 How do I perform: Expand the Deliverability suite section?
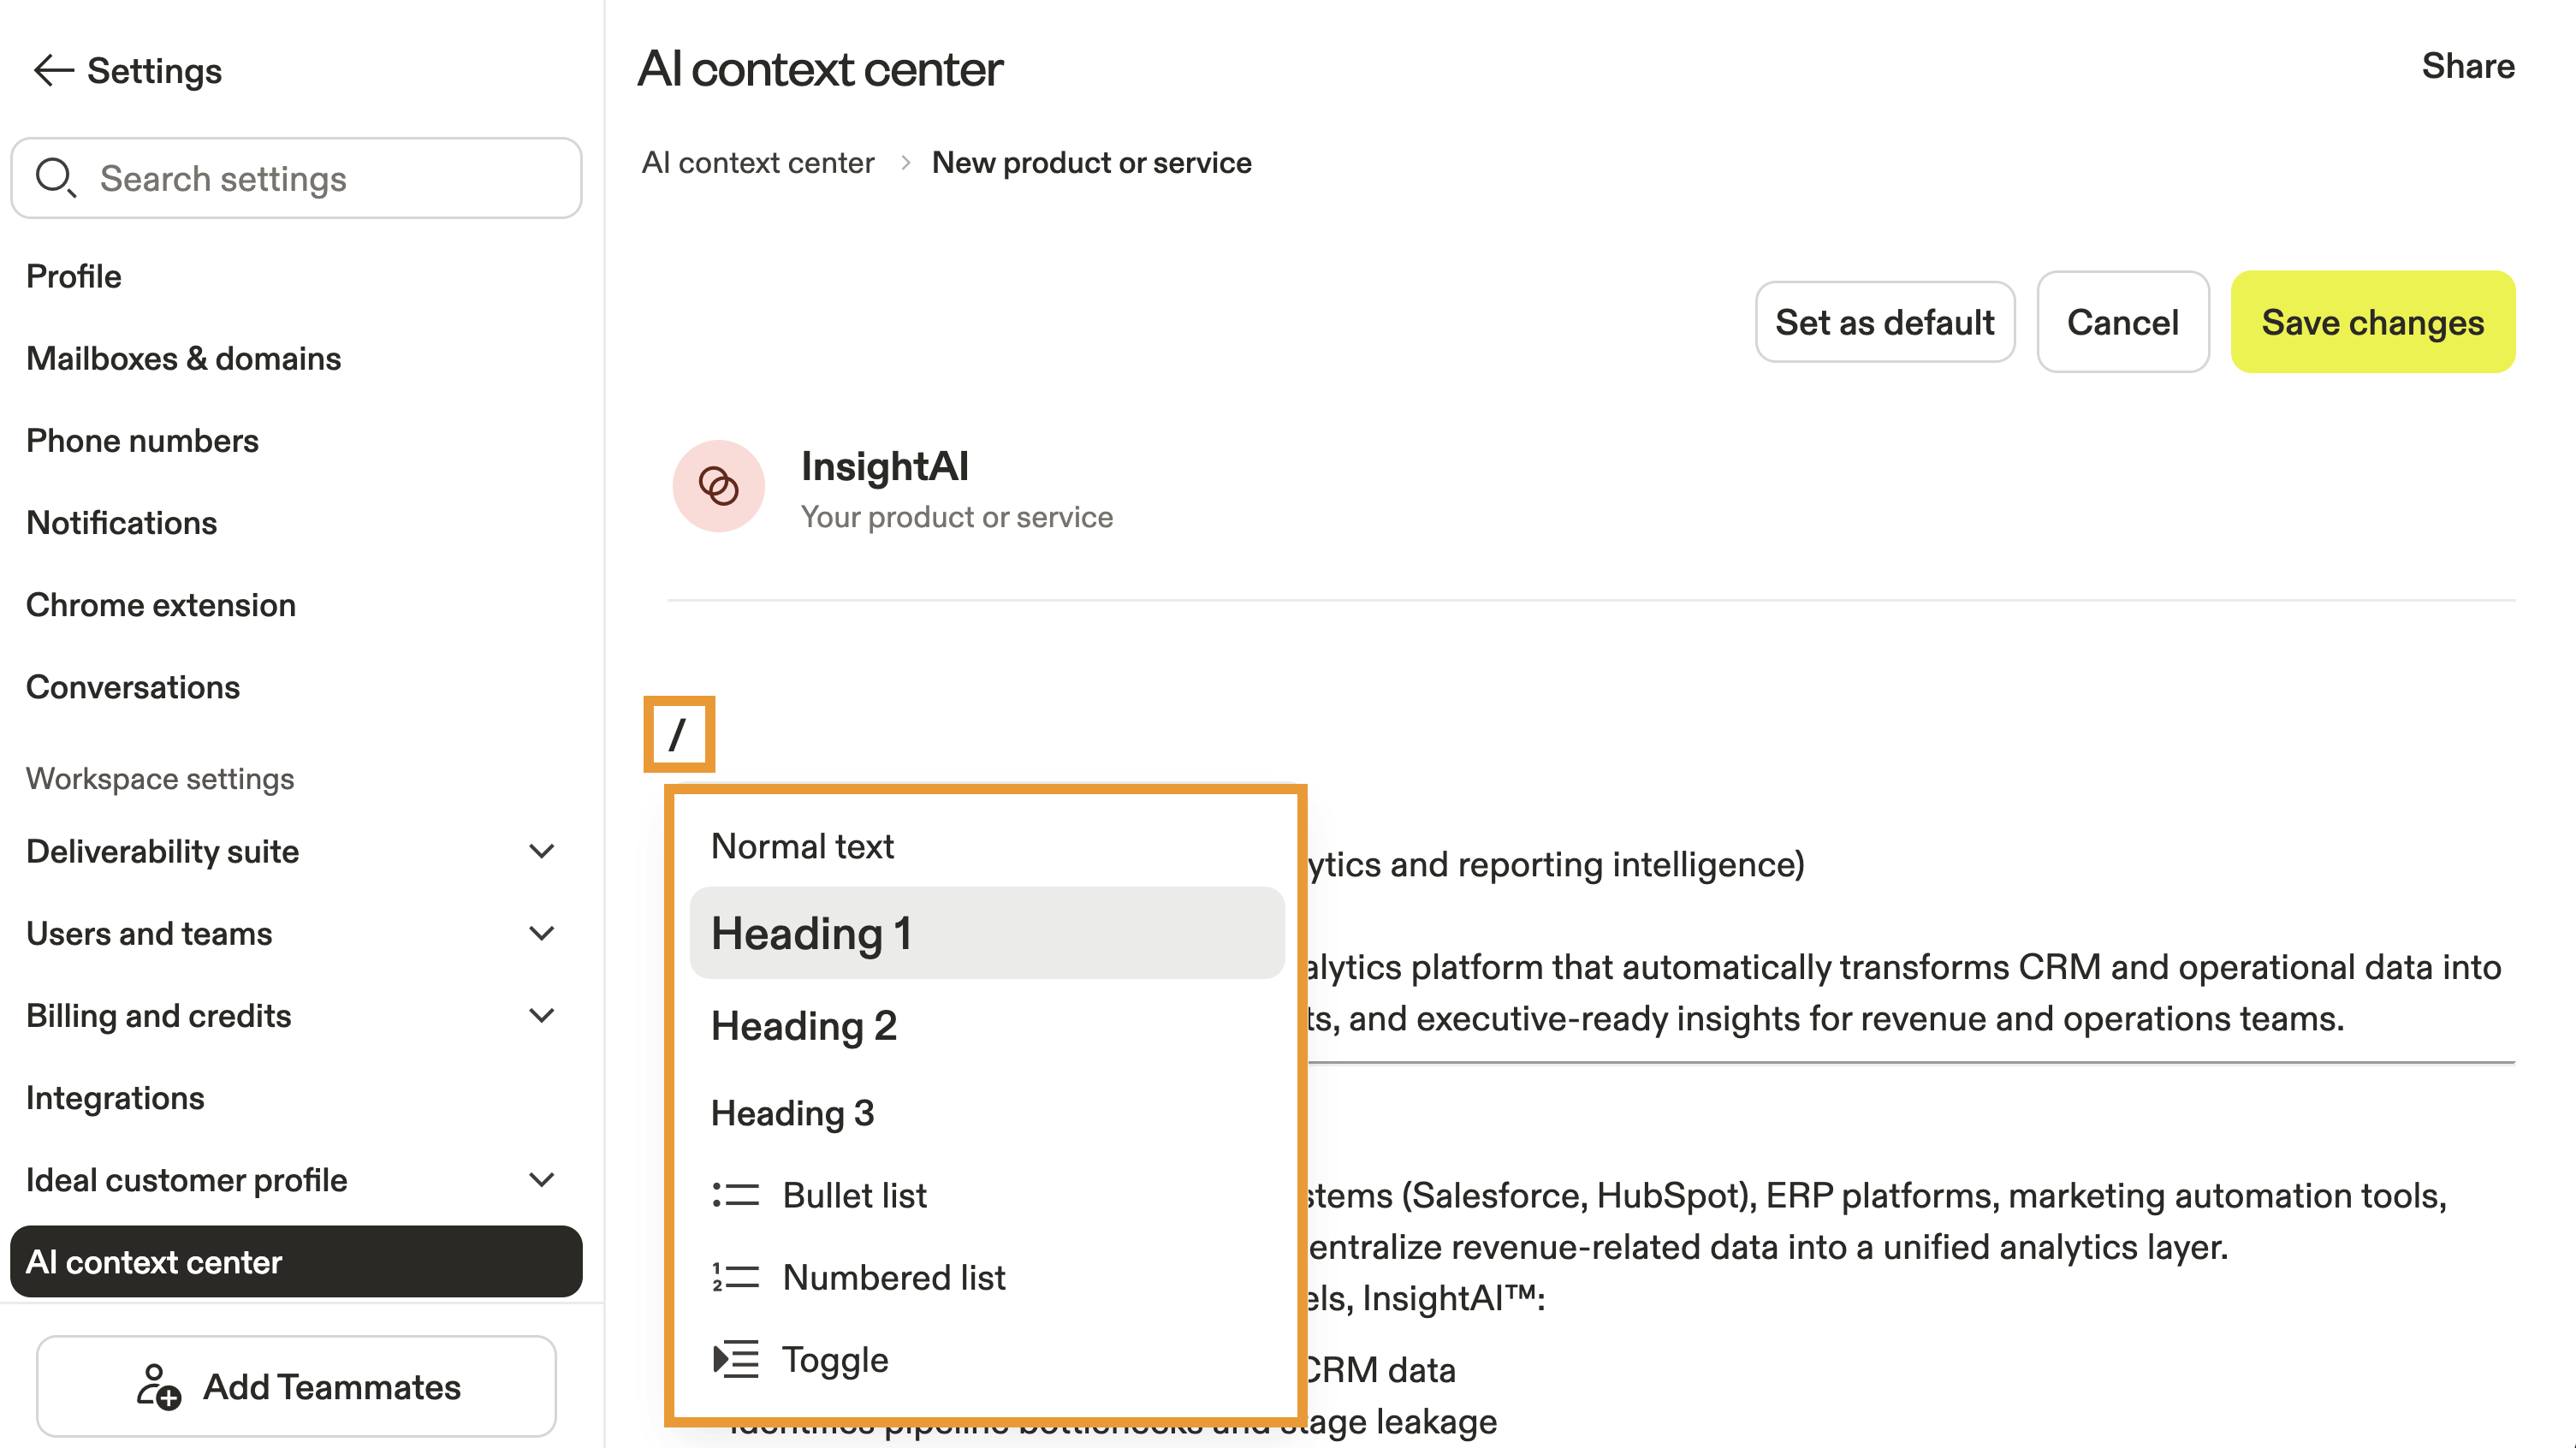pos(541,852)
